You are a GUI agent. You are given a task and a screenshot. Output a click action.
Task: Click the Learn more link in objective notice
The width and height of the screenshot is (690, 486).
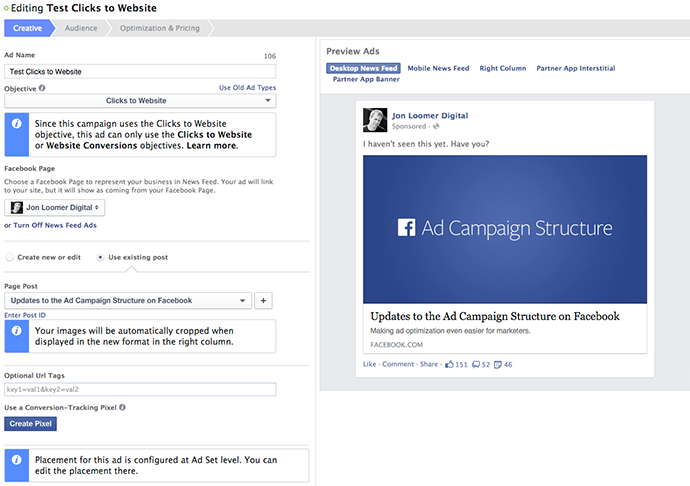(212, 146)
